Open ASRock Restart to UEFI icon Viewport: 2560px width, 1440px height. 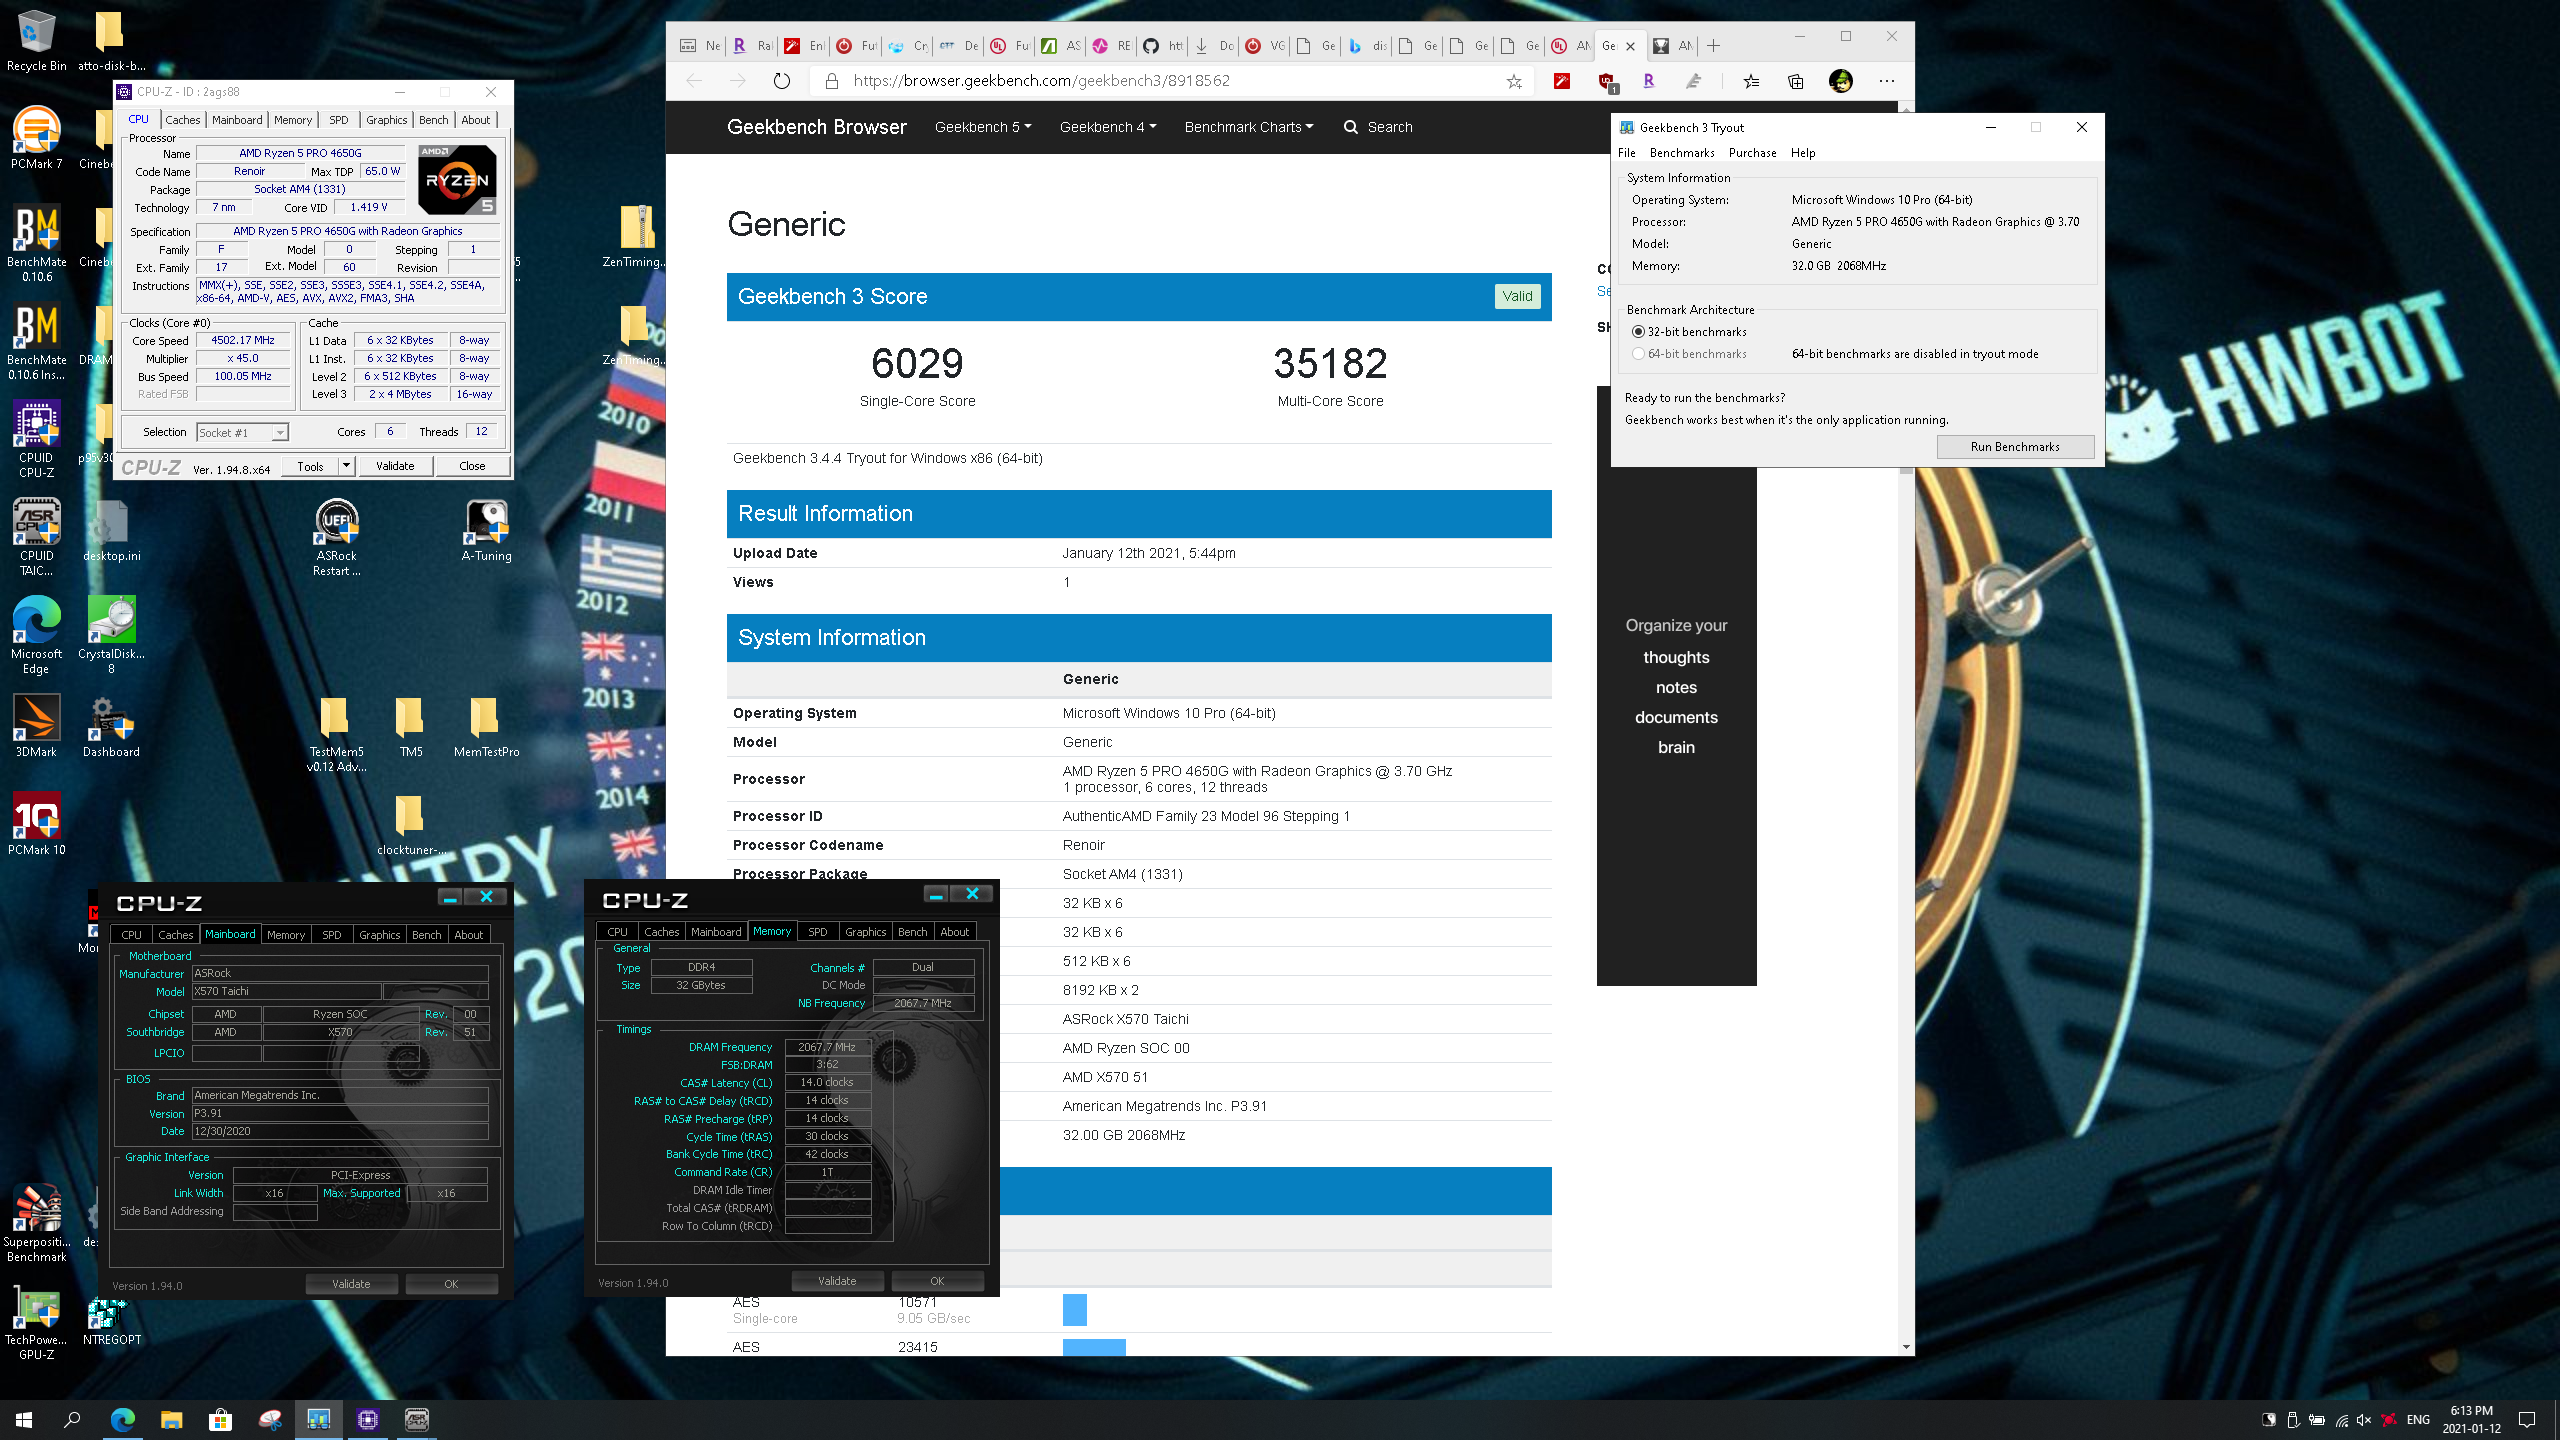click(x=336, y=538)
